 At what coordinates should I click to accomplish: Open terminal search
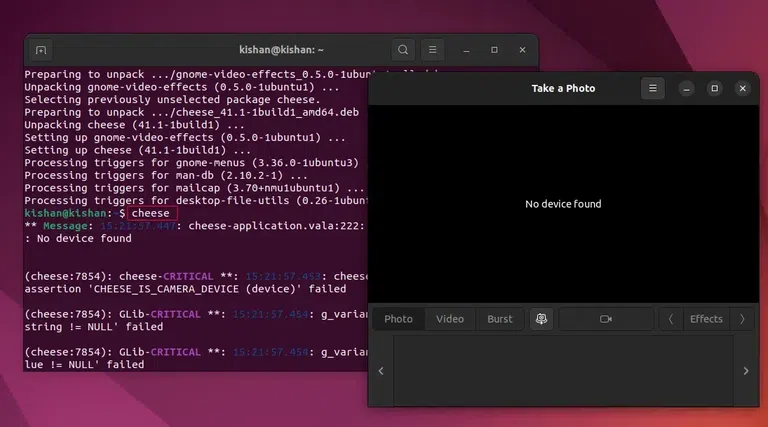click(403, 50)
